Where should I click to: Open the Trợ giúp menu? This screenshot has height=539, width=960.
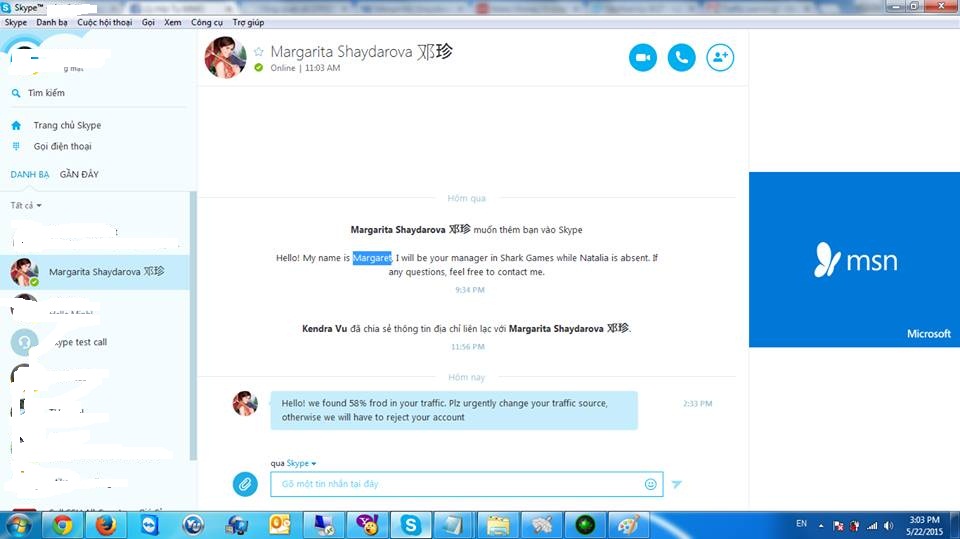pos(248,22)
